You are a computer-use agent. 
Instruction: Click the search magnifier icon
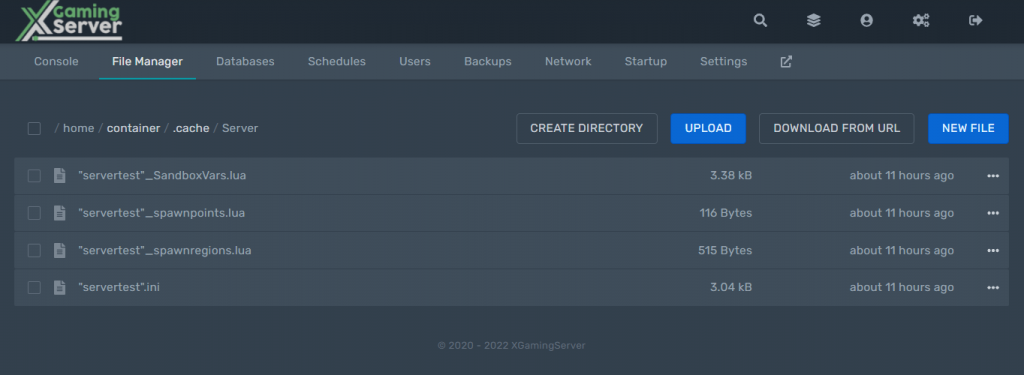click(x=760, y=20)
